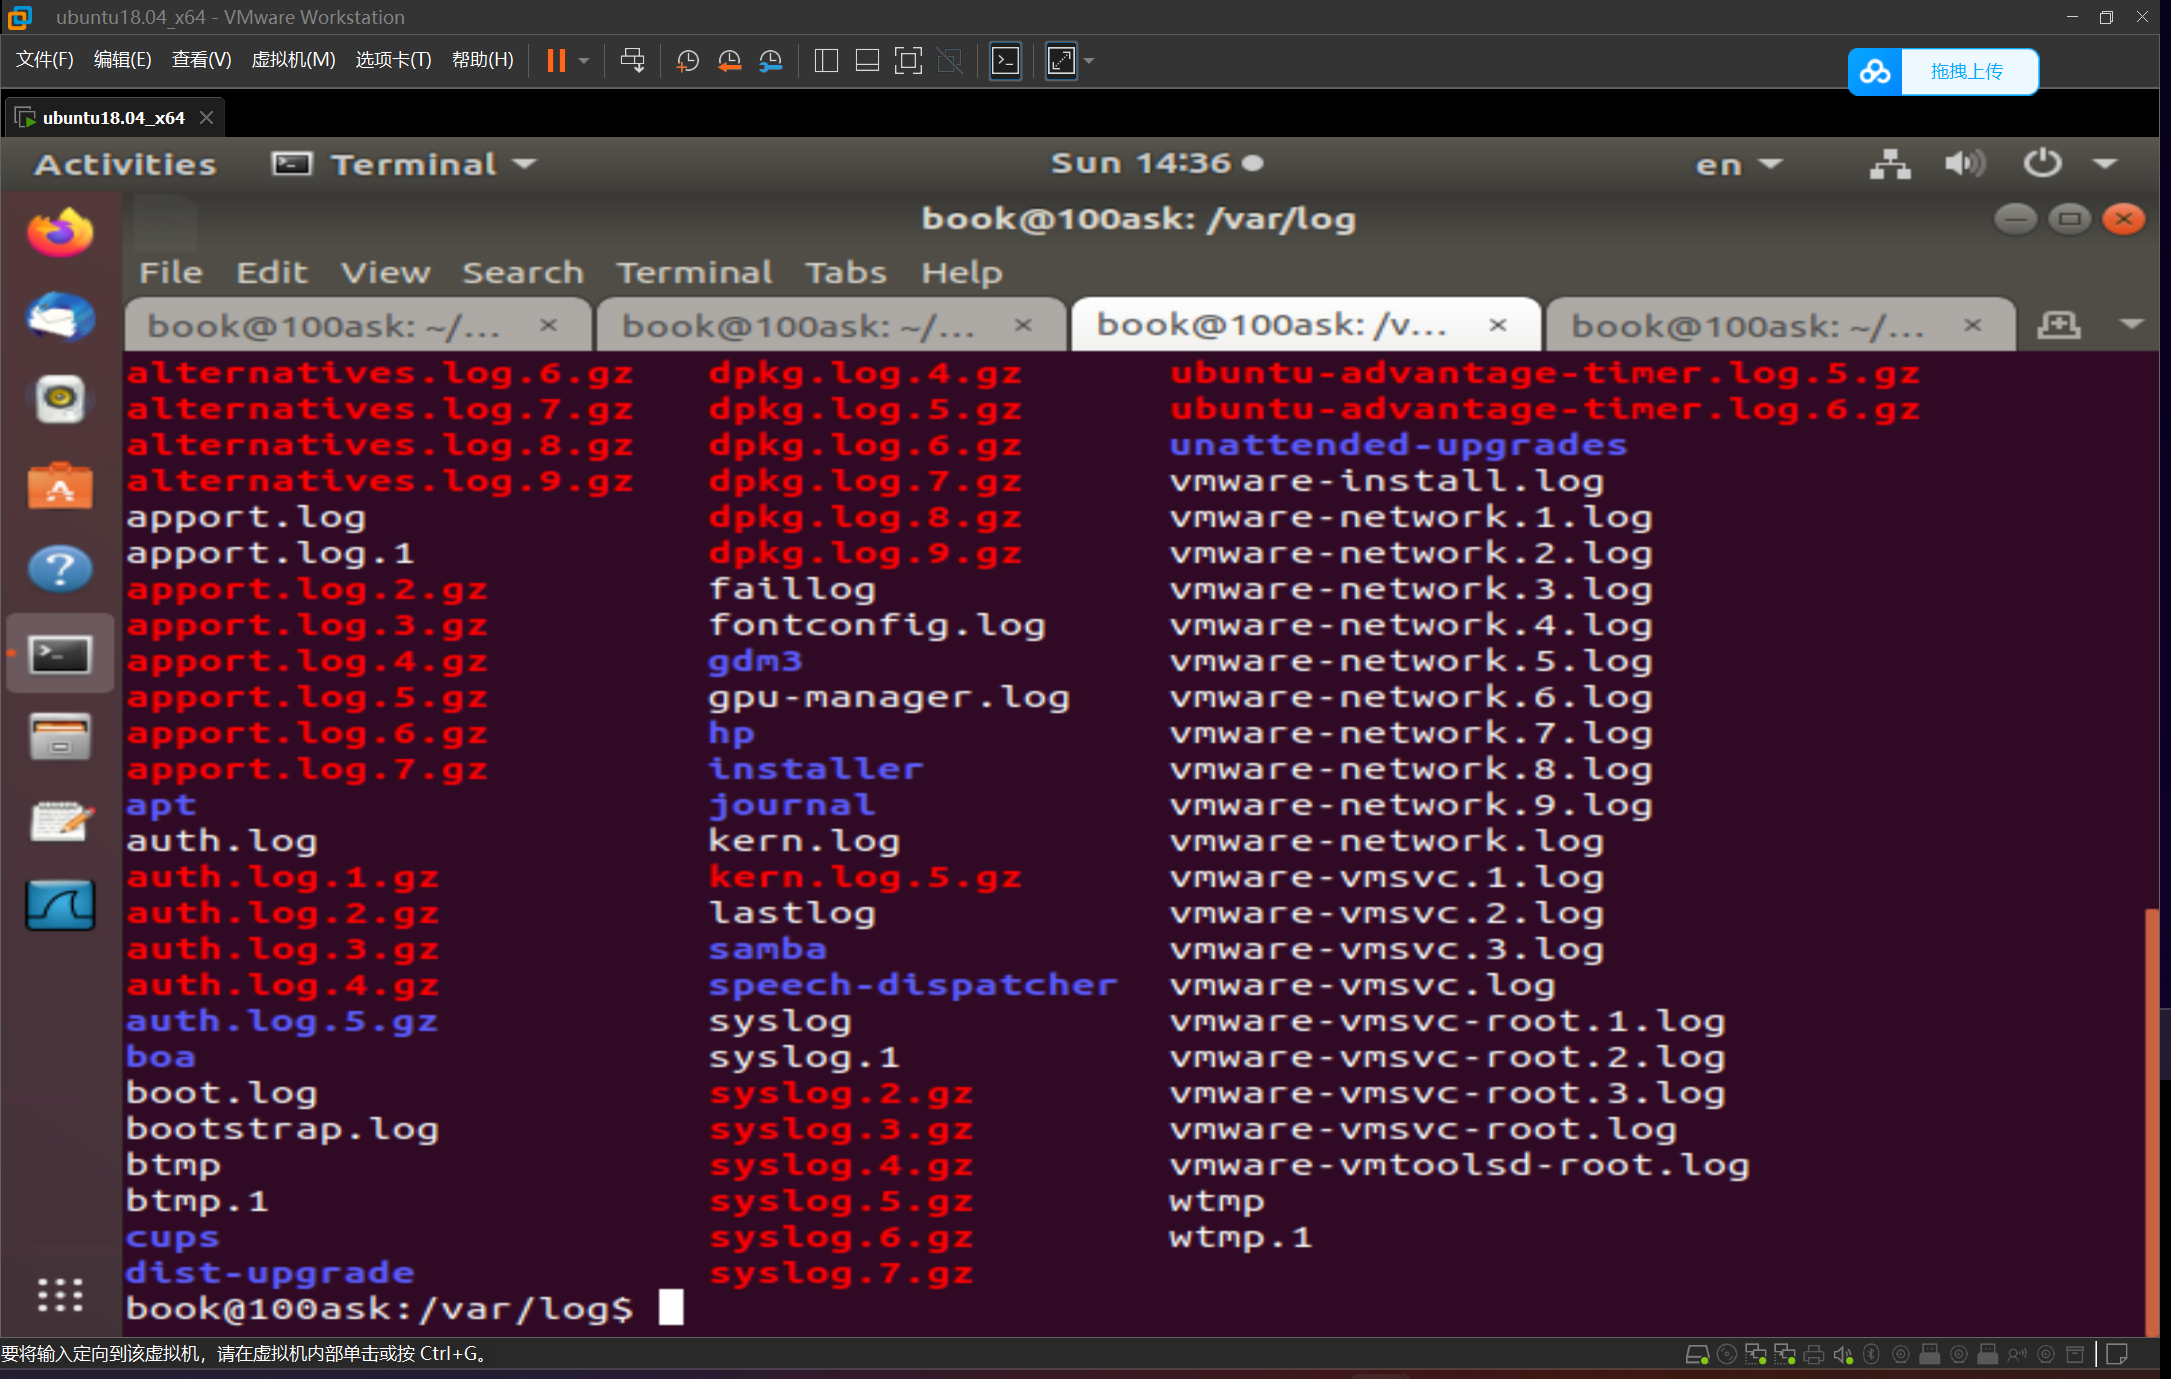Take a snapshot of the virtual machine
2171x1379 pixels.
(x=687, y=60)
